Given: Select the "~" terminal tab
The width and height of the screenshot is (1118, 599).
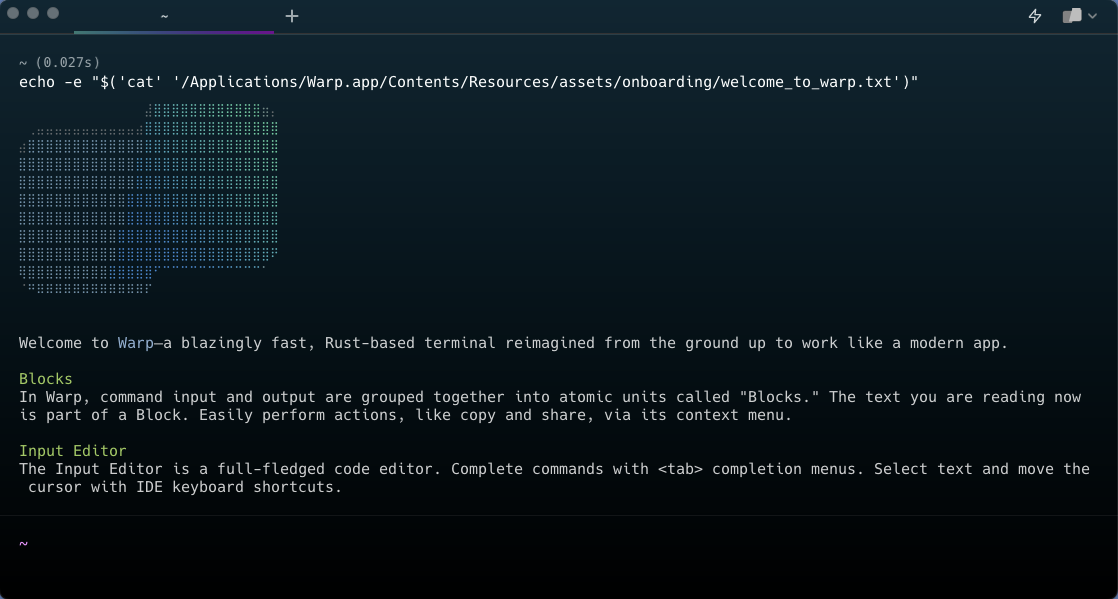Looking at the screenshot, I should (x=164, y=16).
